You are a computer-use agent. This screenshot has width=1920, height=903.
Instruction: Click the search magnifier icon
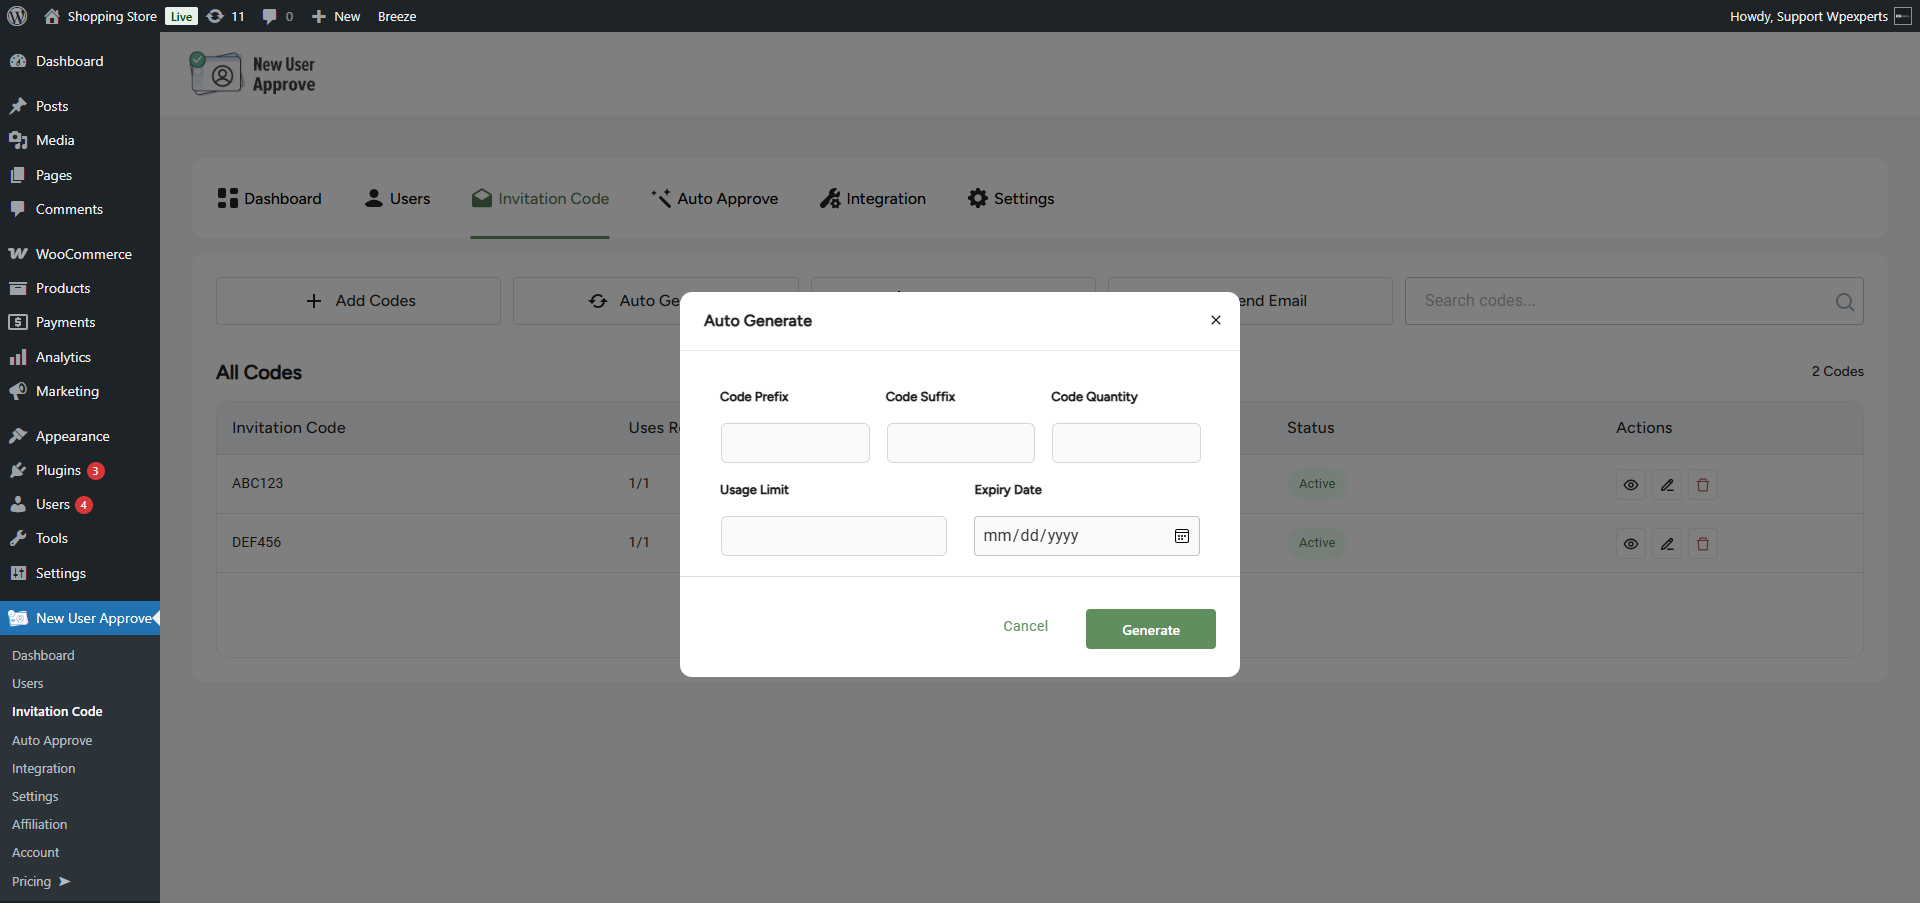point(1844,301)
